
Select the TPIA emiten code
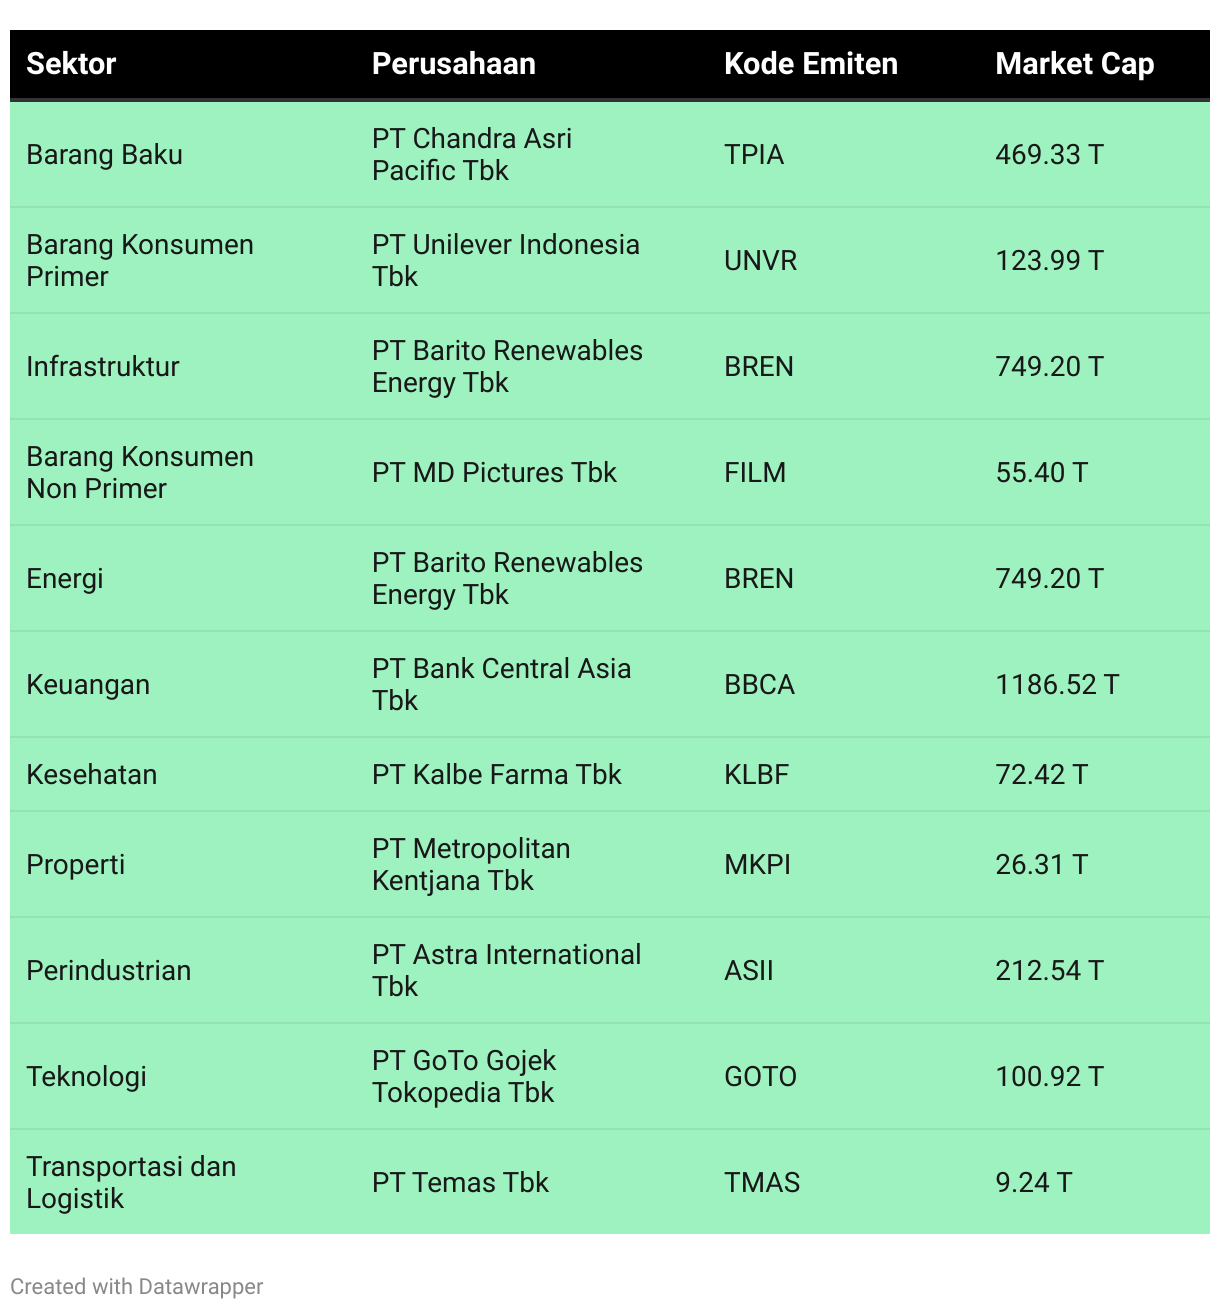[754, 155]
